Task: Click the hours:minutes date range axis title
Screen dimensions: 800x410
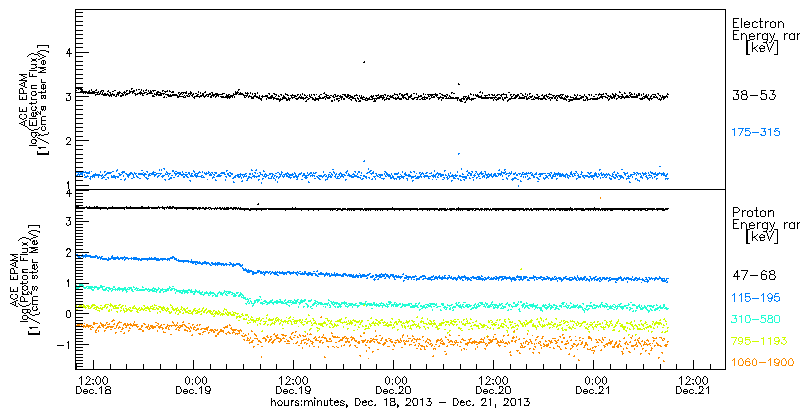Action: [400, 402]
